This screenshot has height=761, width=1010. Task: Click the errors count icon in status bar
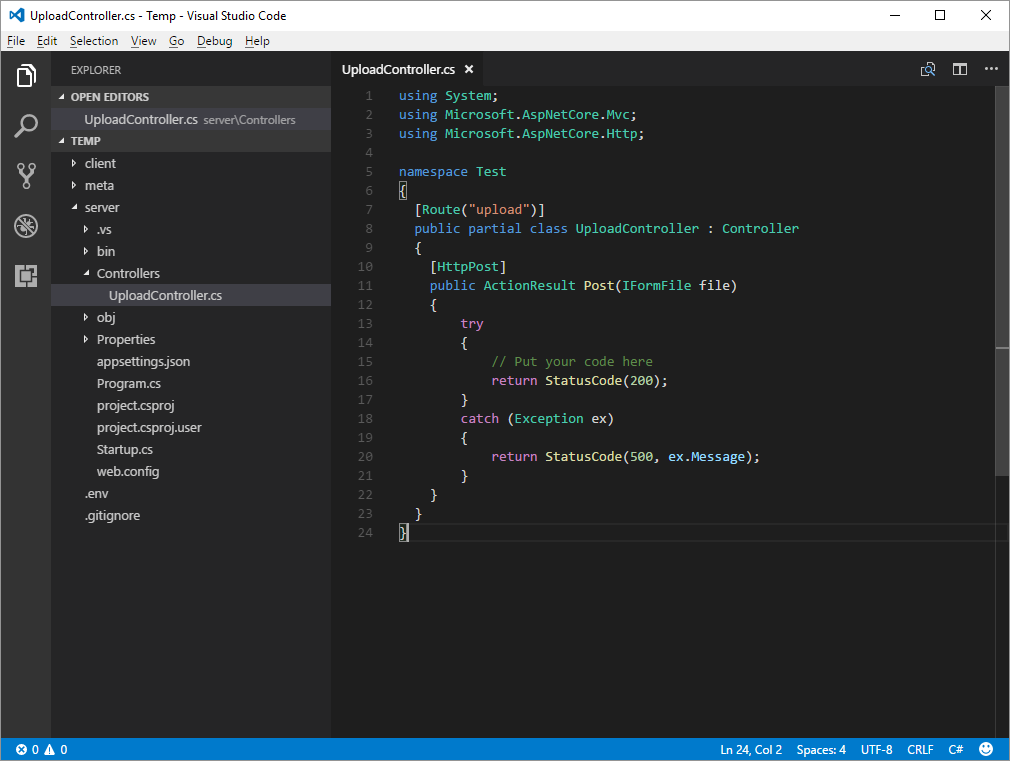click(x=21, y=749)
